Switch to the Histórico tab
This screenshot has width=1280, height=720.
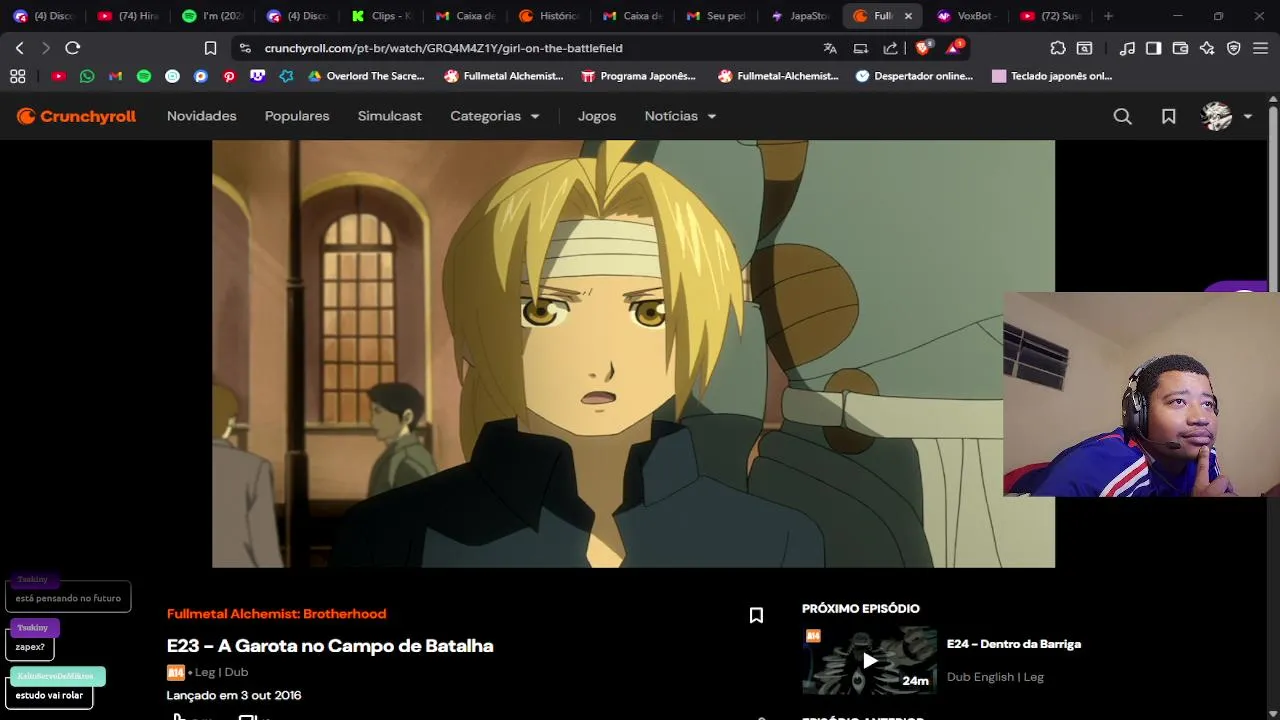coord(548,16)
